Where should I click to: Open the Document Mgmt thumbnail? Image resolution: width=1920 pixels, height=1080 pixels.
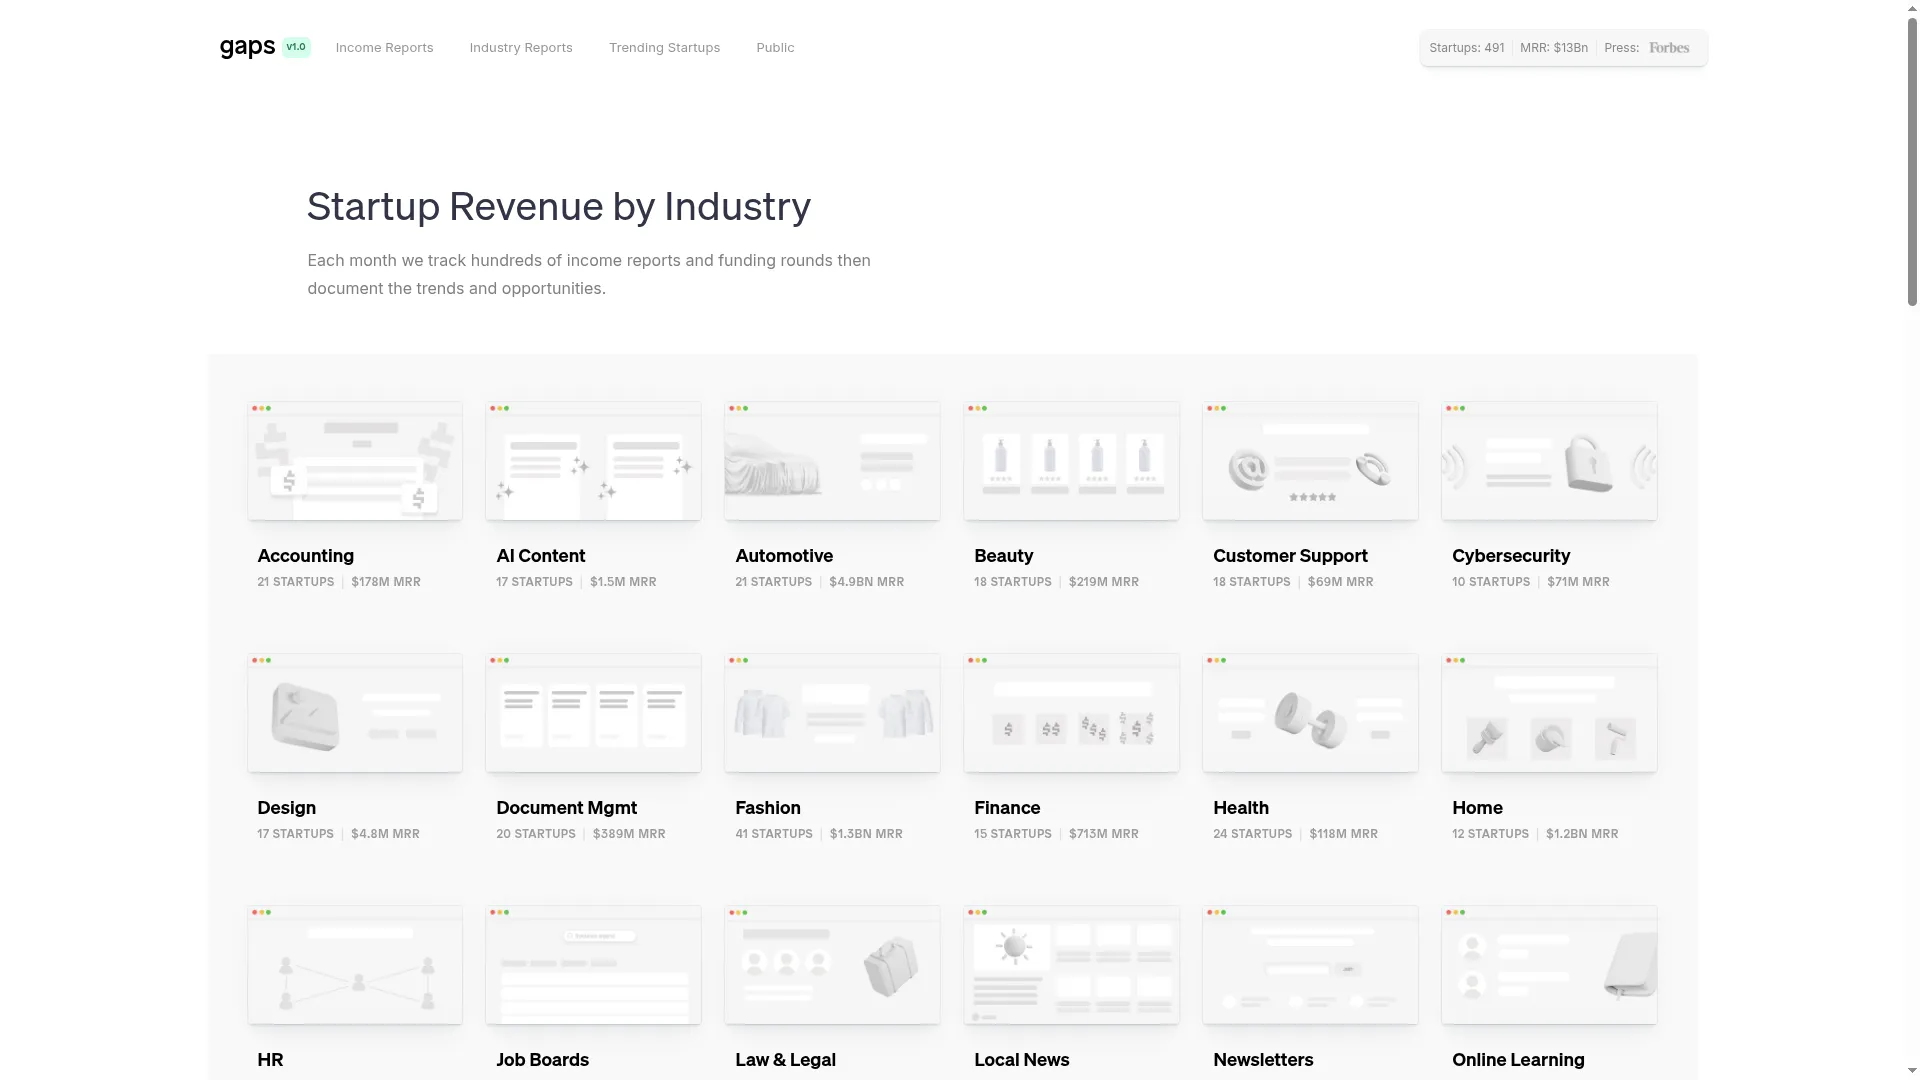[593, 713]
